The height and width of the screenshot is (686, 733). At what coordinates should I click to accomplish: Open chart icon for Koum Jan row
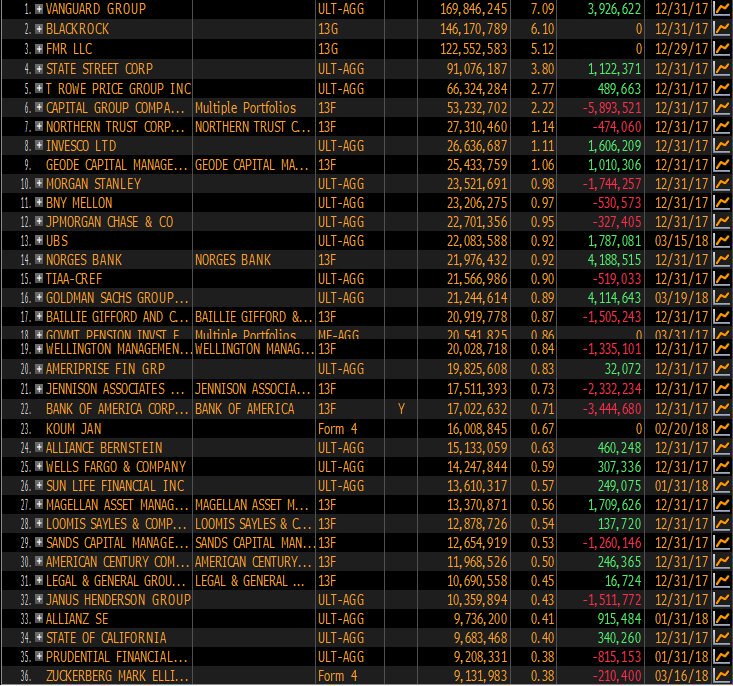point(722,429)
